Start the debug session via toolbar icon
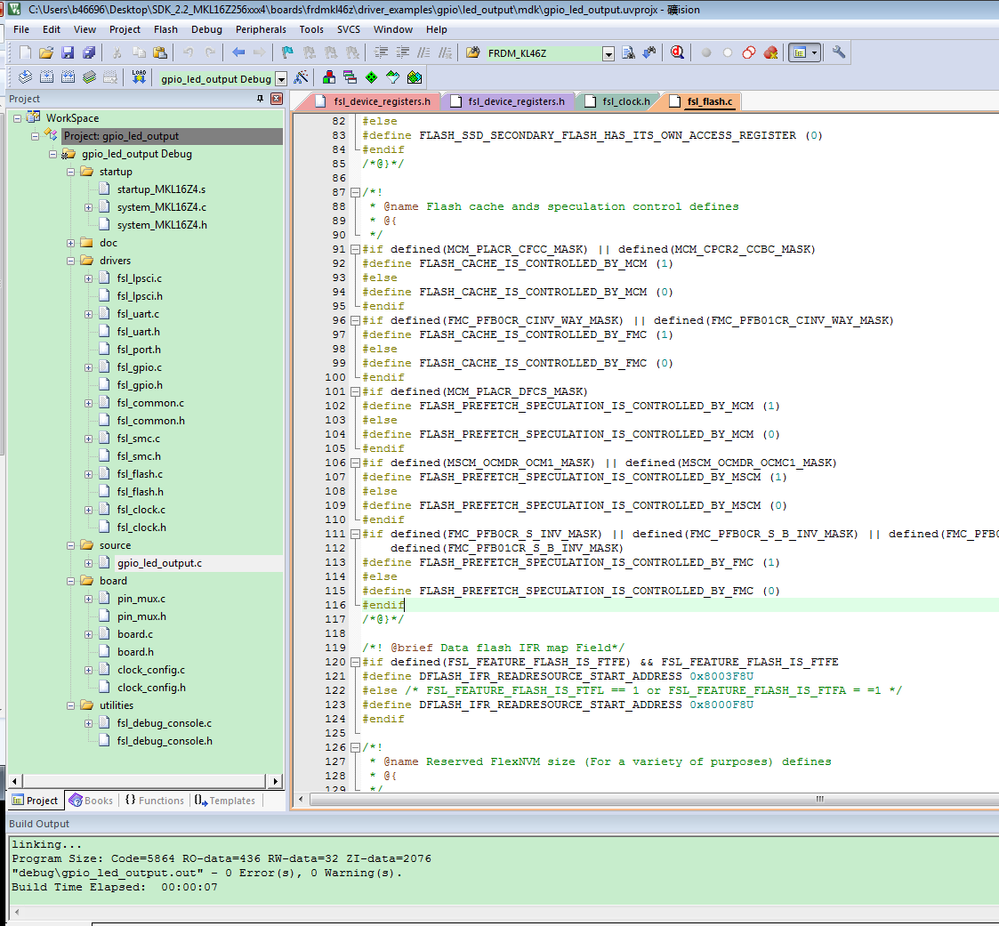Viewport: 999px width, 926px height. point(677,52)
